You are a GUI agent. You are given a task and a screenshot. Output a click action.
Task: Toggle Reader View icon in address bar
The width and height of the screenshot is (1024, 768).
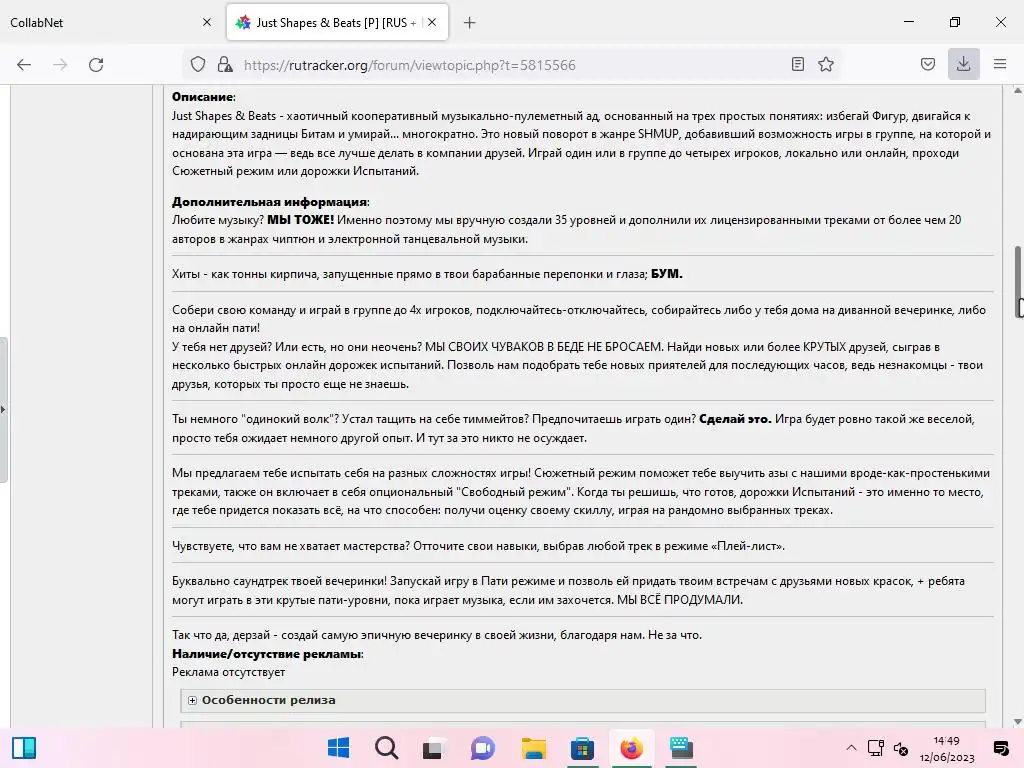[x=797, y=64]
